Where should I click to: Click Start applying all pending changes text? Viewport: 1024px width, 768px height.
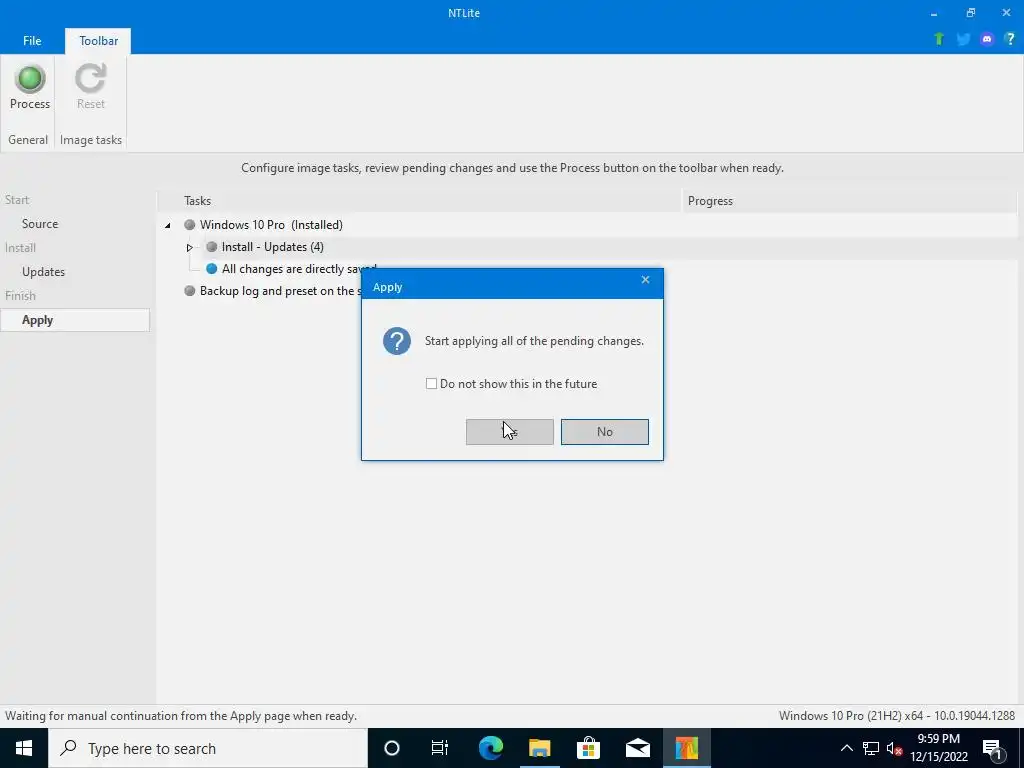click(x=534, y=341)
